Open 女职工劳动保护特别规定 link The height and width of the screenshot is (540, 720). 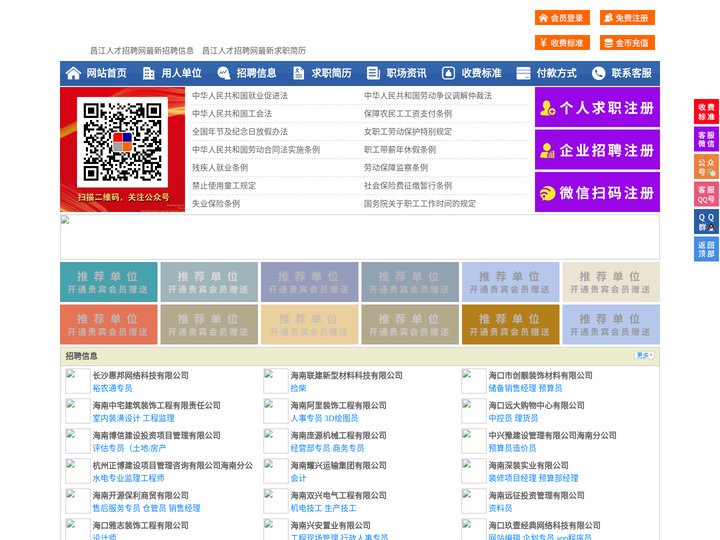[x=408, y=132]
